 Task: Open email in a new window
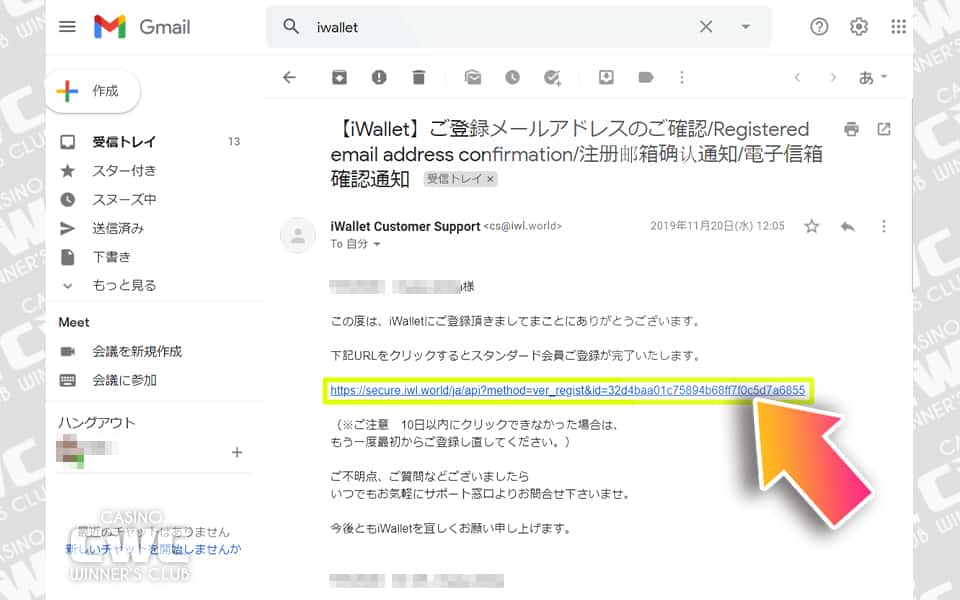tap(883, 129)
